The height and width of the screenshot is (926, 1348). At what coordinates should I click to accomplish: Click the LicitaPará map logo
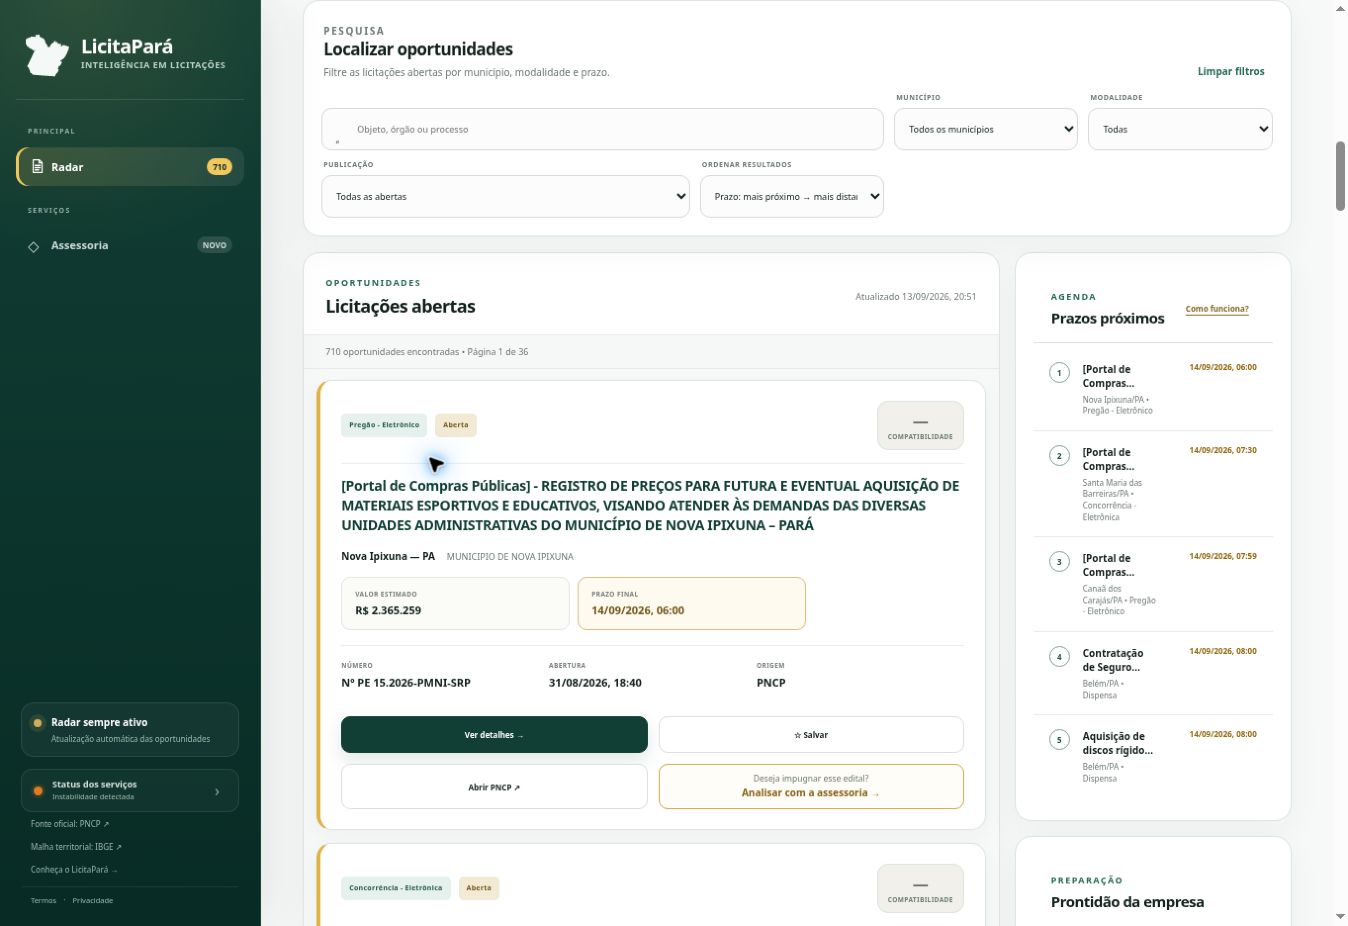point(47,55)
